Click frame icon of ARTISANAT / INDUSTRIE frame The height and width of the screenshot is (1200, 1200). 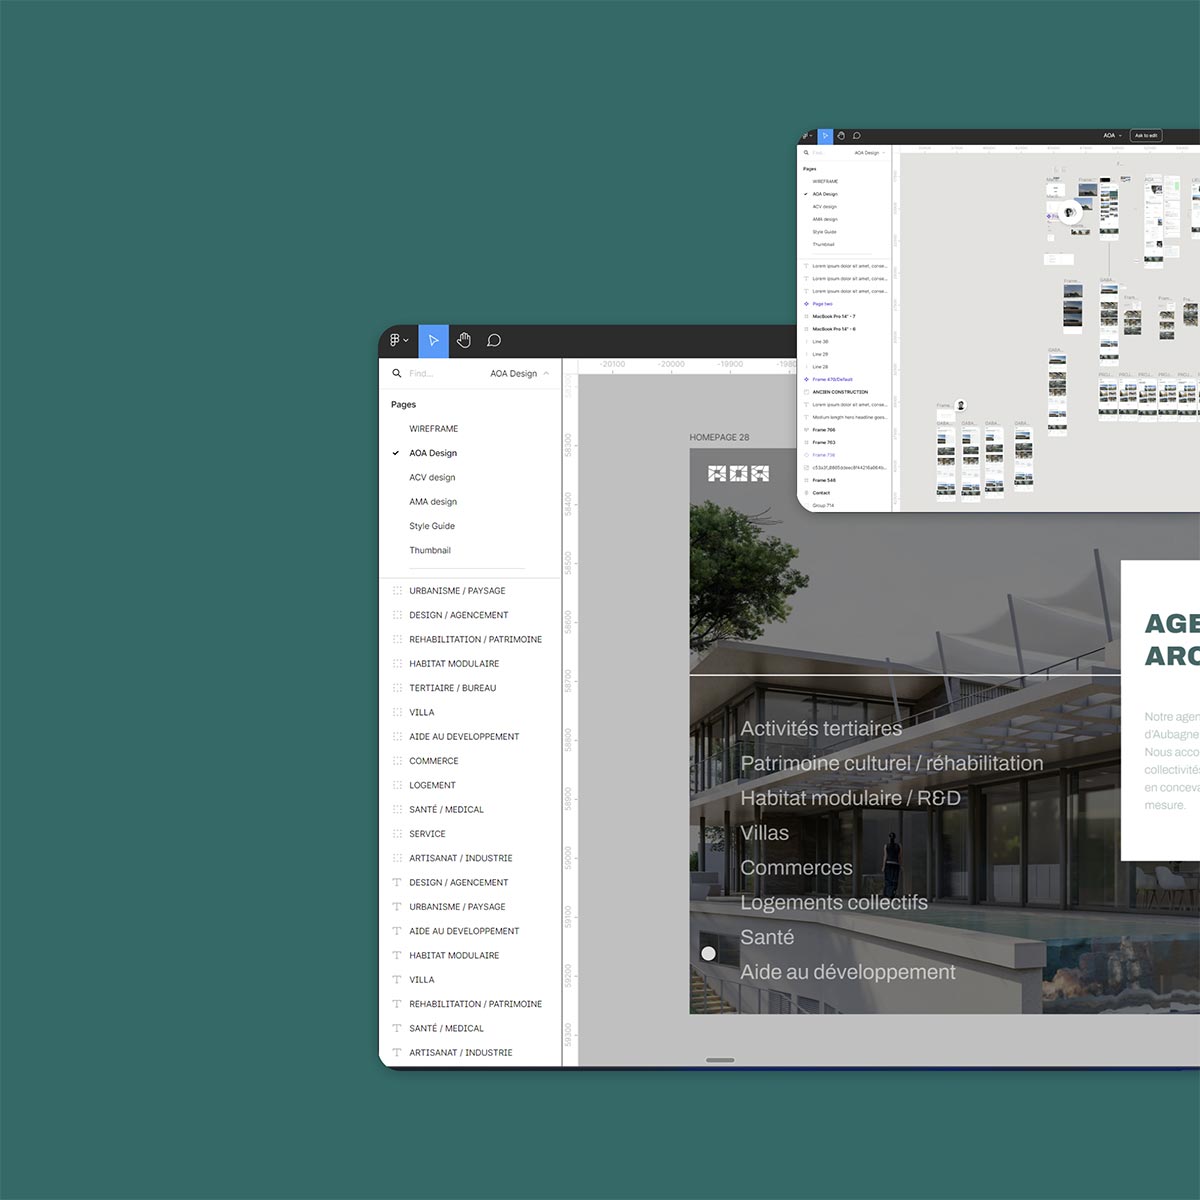click(397, 858)
